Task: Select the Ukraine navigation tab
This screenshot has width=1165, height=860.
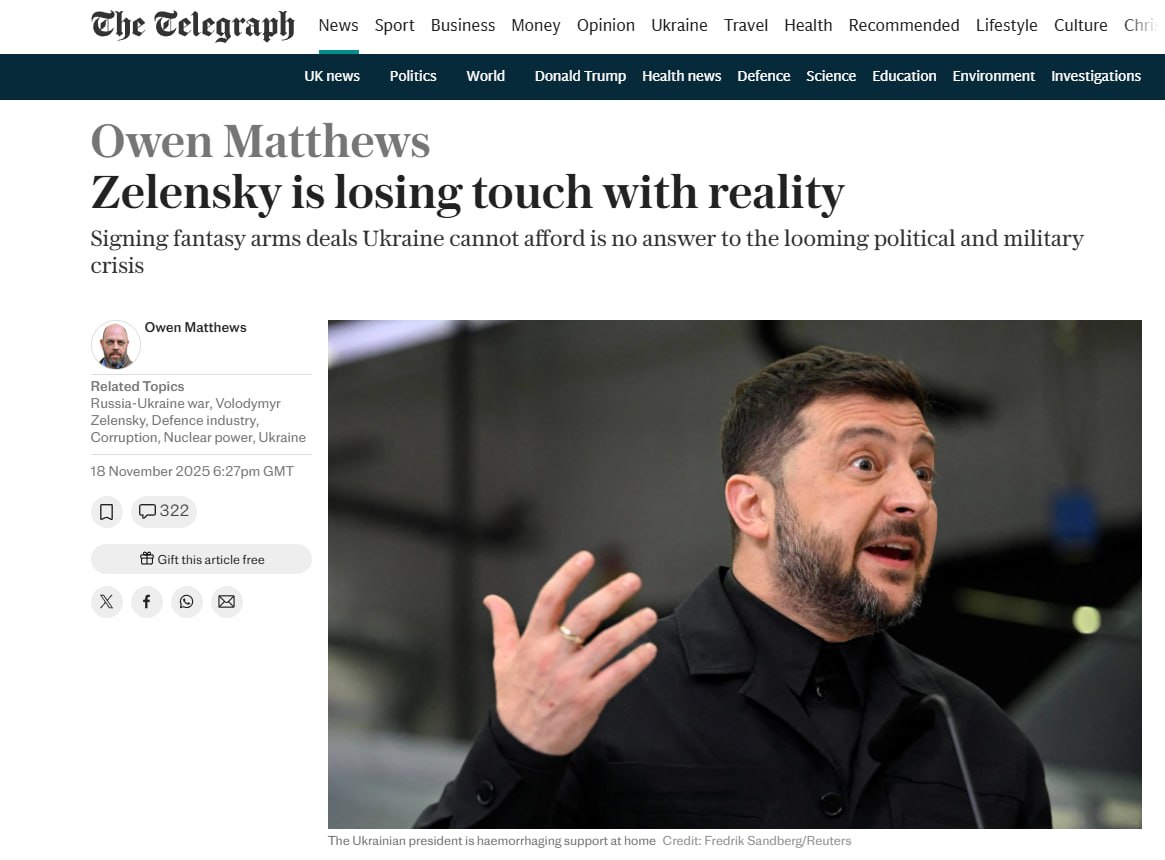Action: click(679, 25)
